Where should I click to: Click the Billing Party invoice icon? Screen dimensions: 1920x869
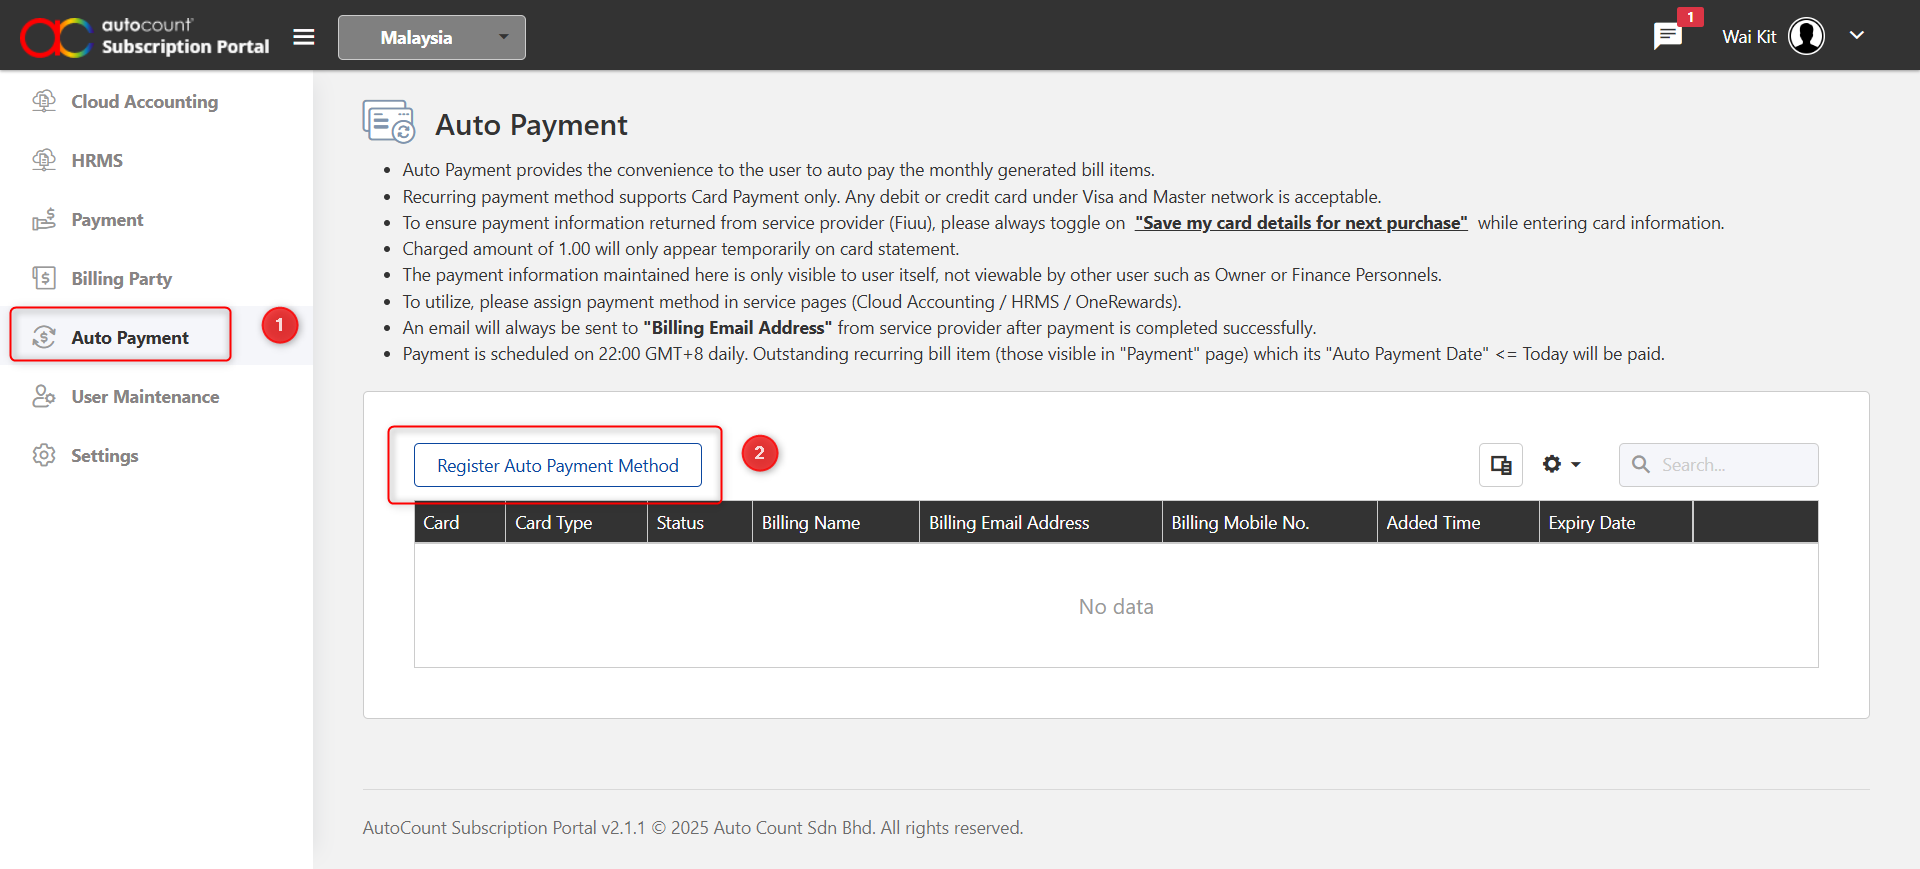(x=44, y=278)
